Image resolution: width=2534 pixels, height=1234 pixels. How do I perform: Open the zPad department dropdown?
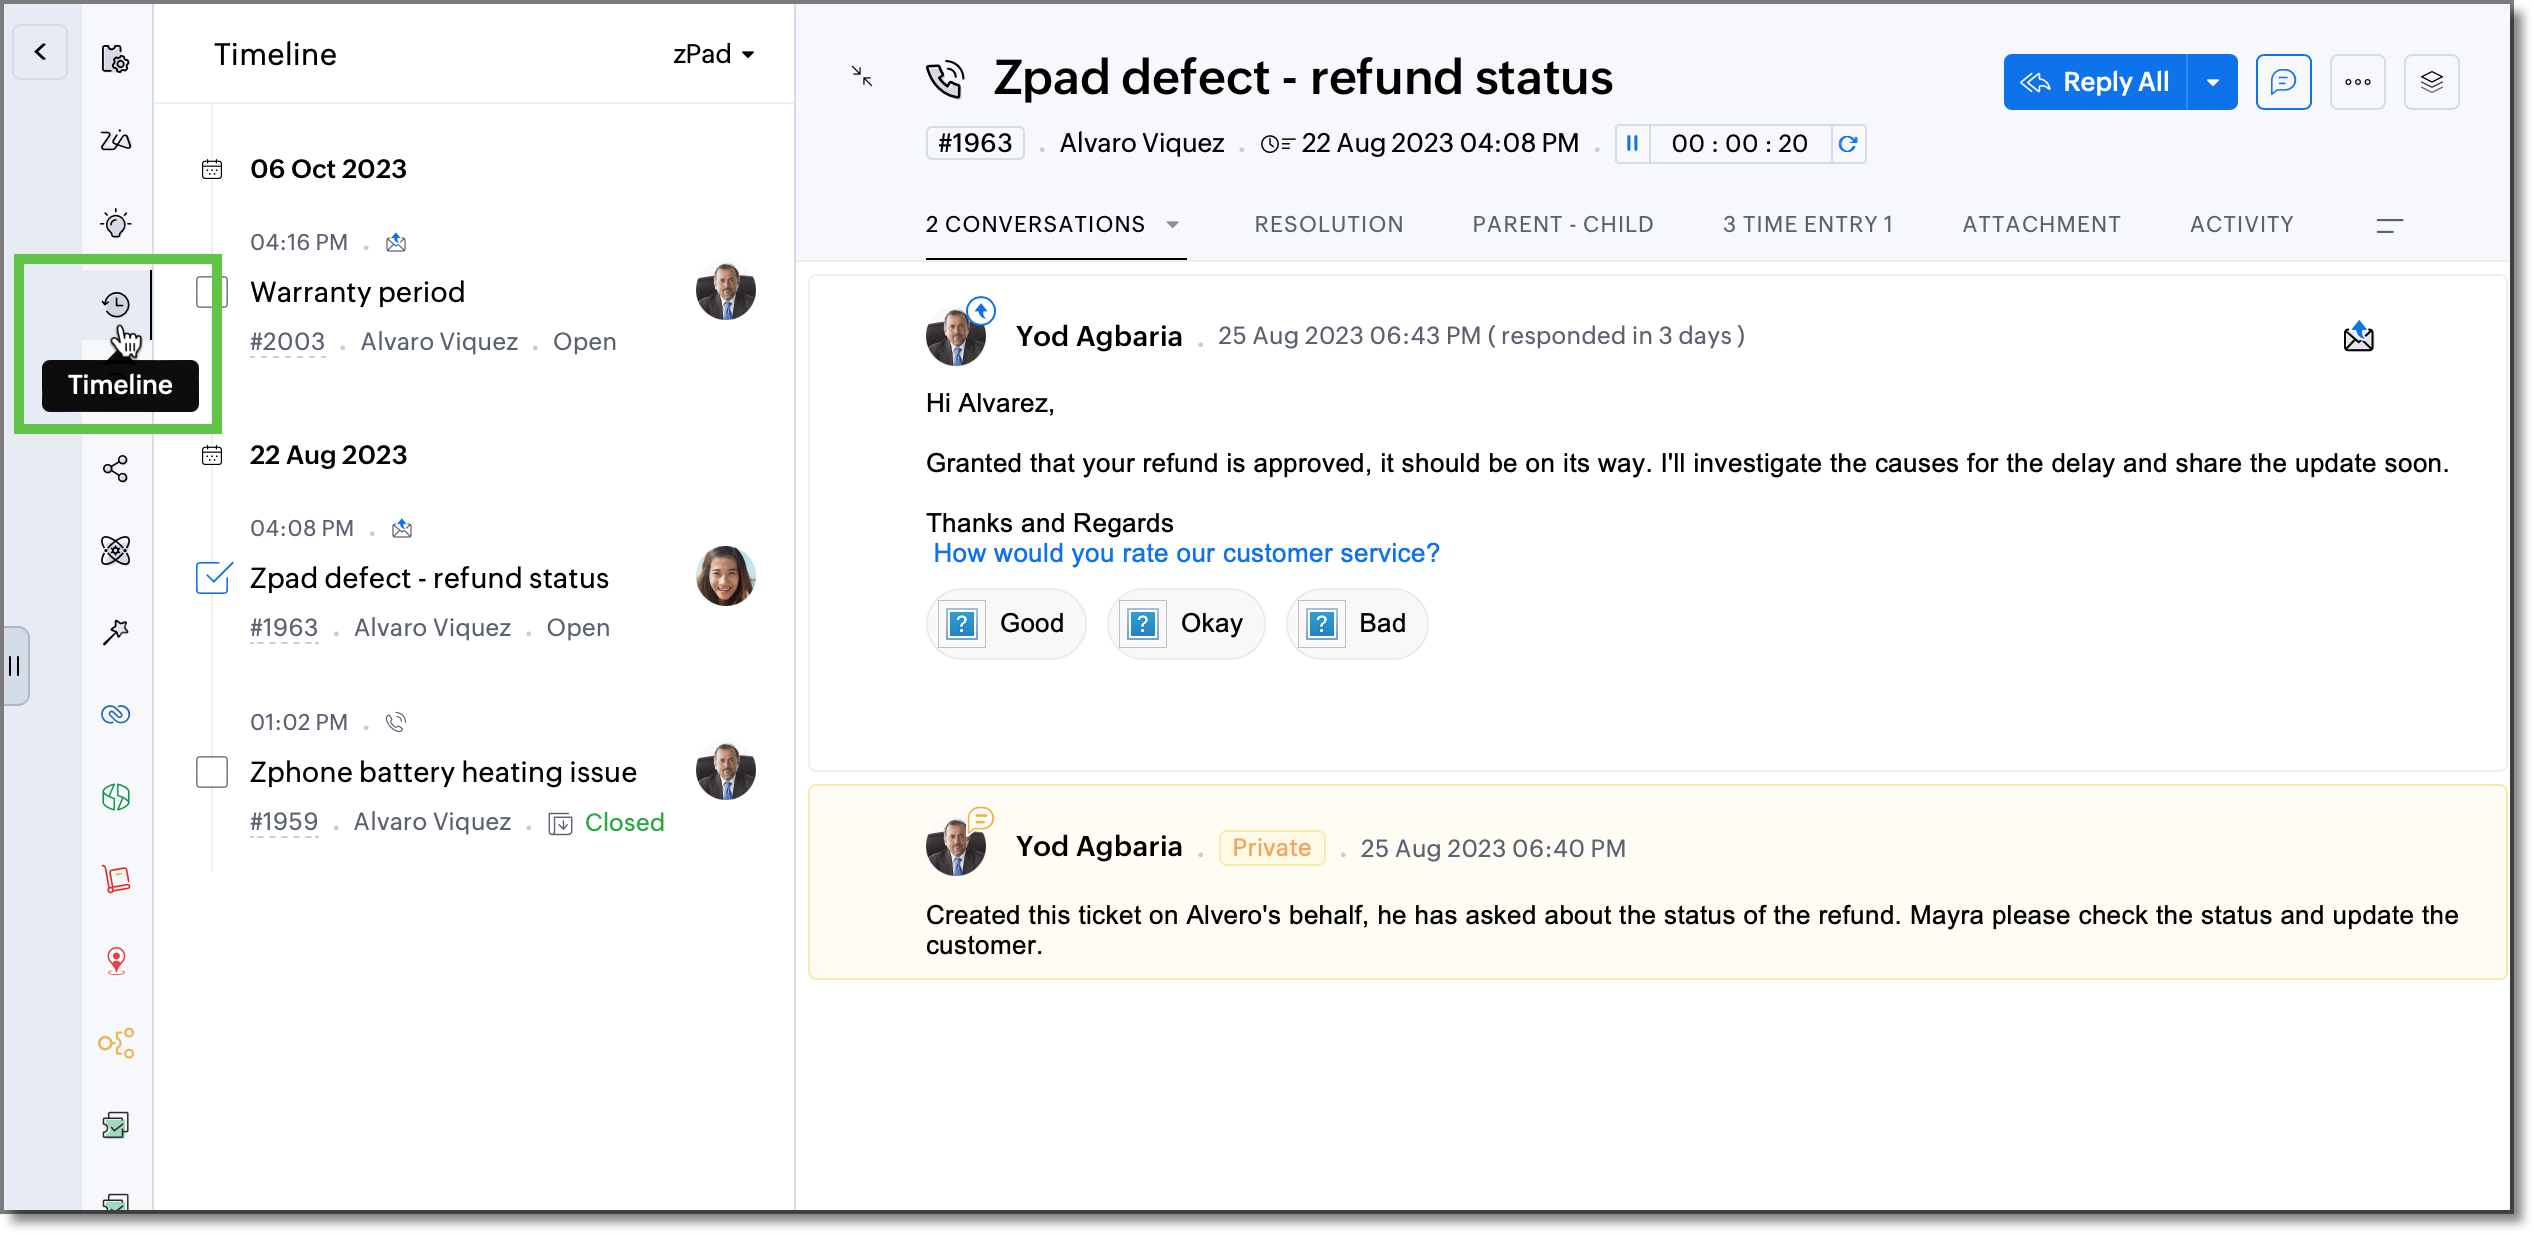tap(713, 54)
